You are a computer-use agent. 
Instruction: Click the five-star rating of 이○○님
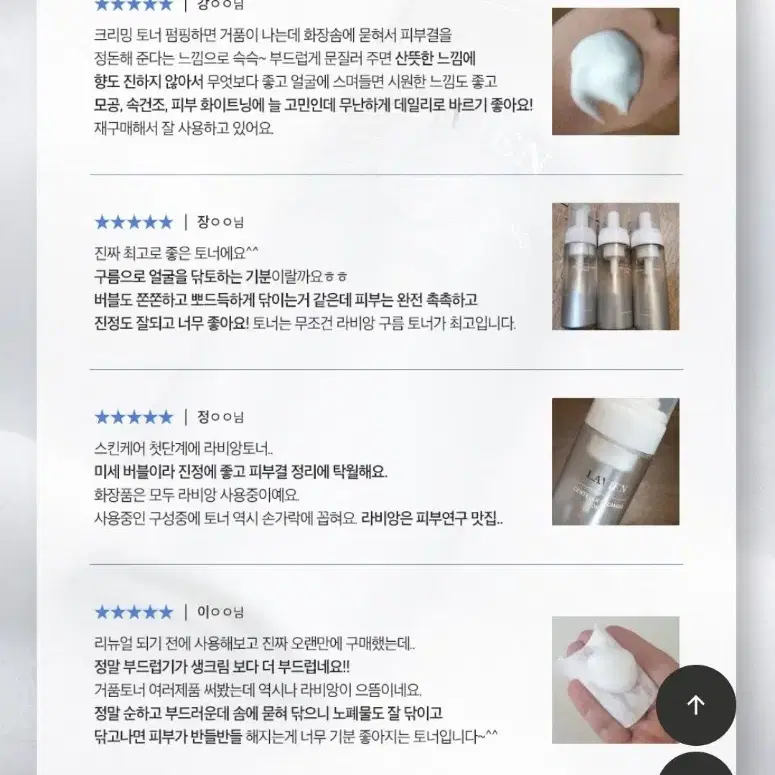133,612
